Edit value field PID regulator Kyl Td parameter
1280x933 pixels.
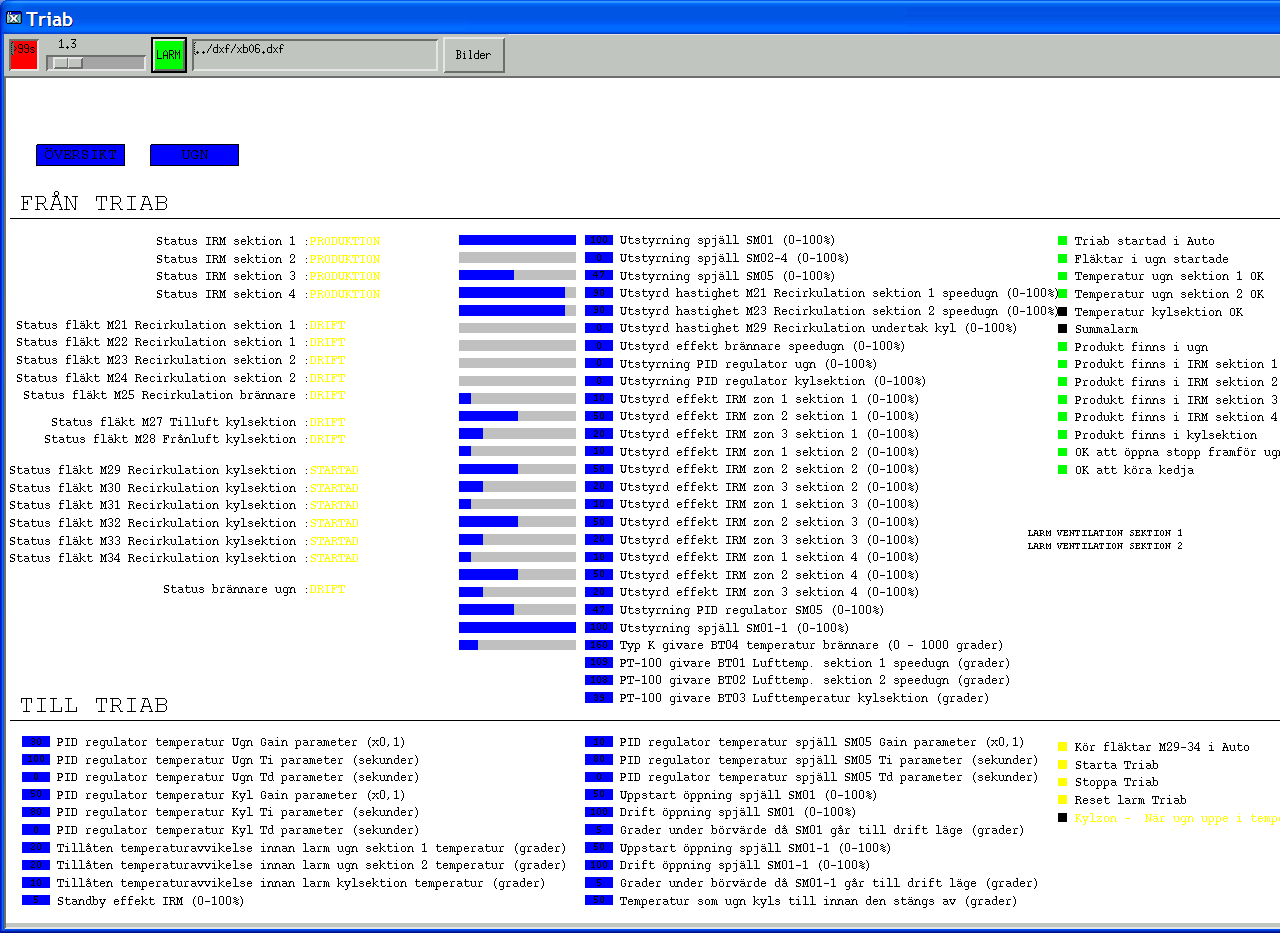36,830
